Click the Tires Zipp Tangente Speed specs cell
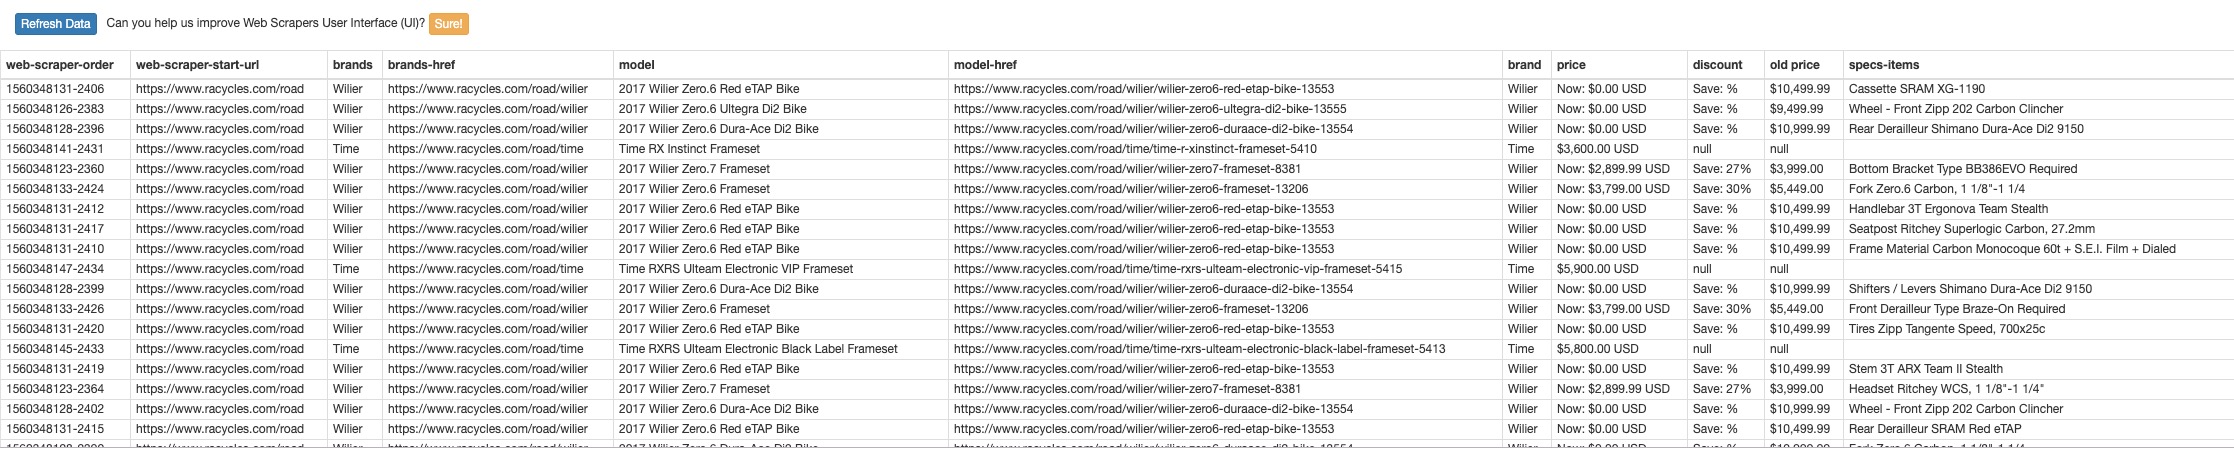The image size is (2234, 451). click(x=1946, y=329)
